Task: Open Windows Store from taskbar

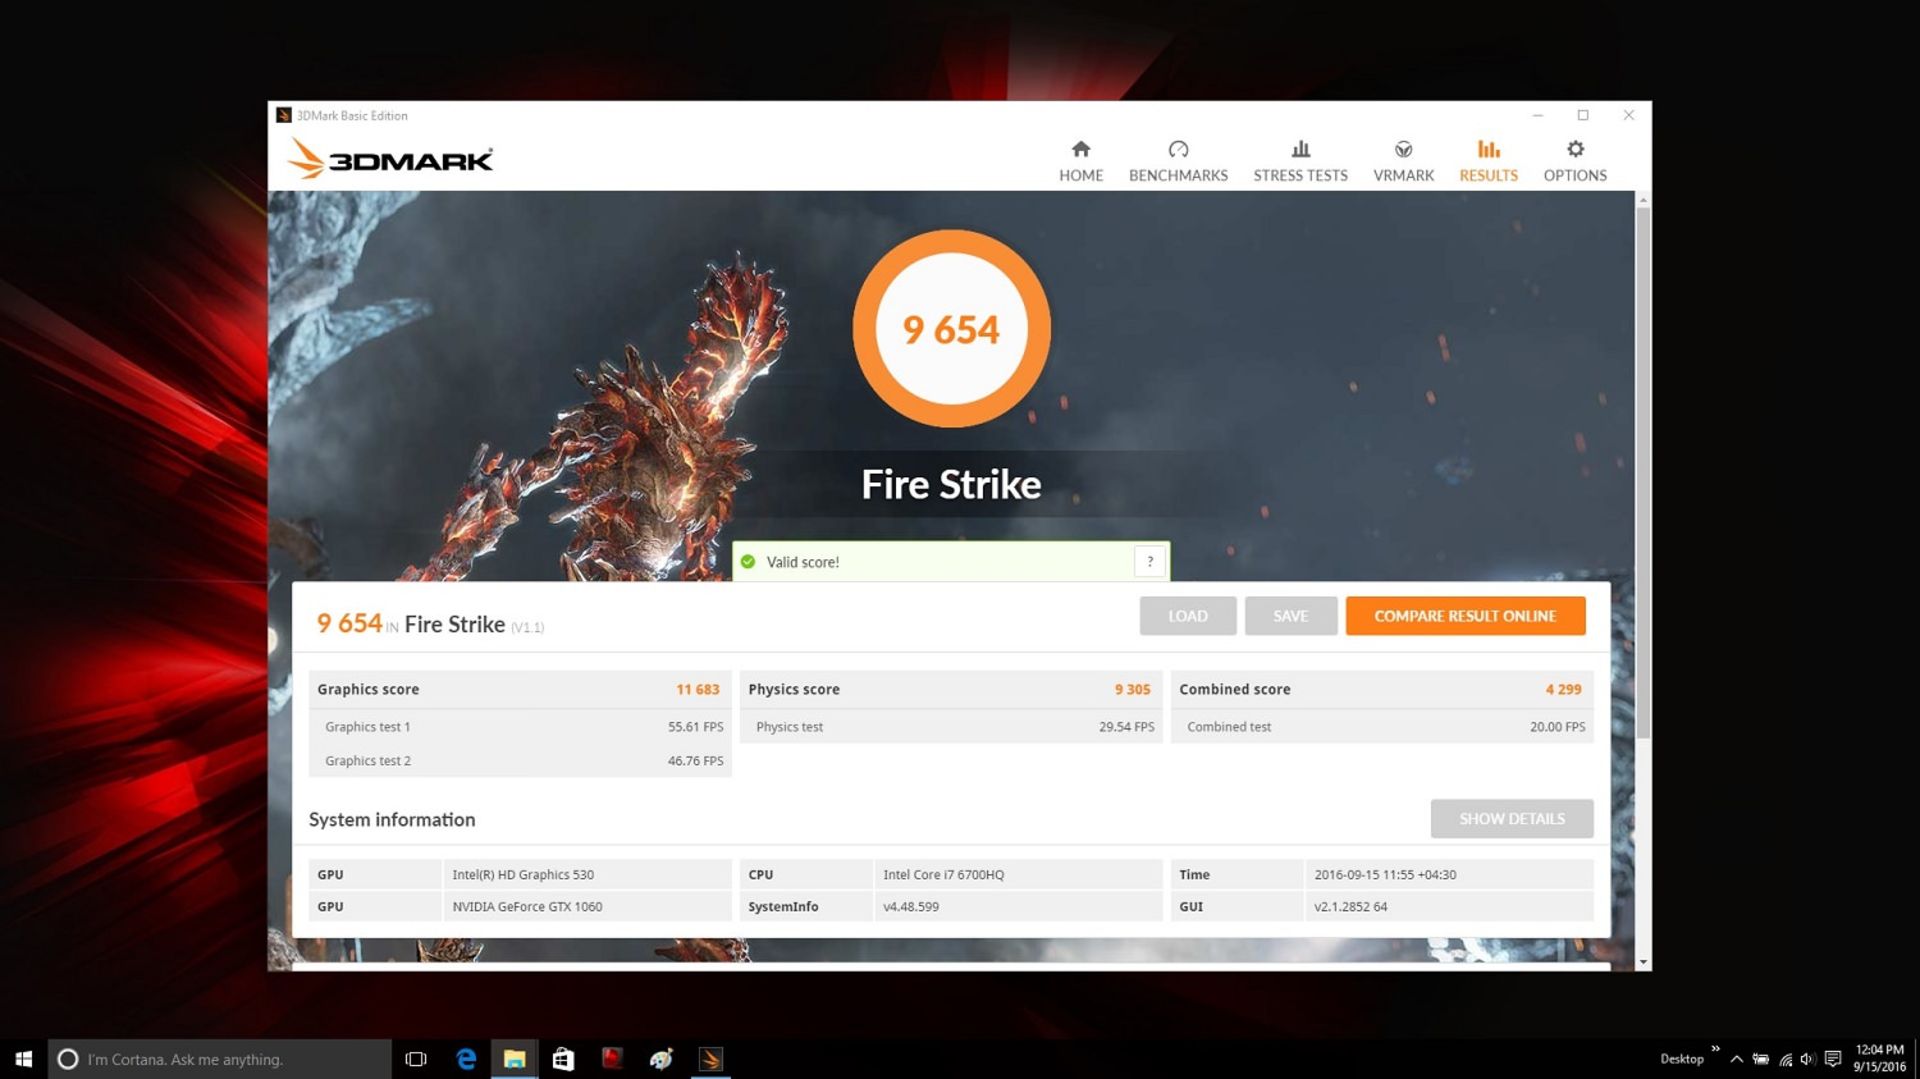Action: (563, 1059)
